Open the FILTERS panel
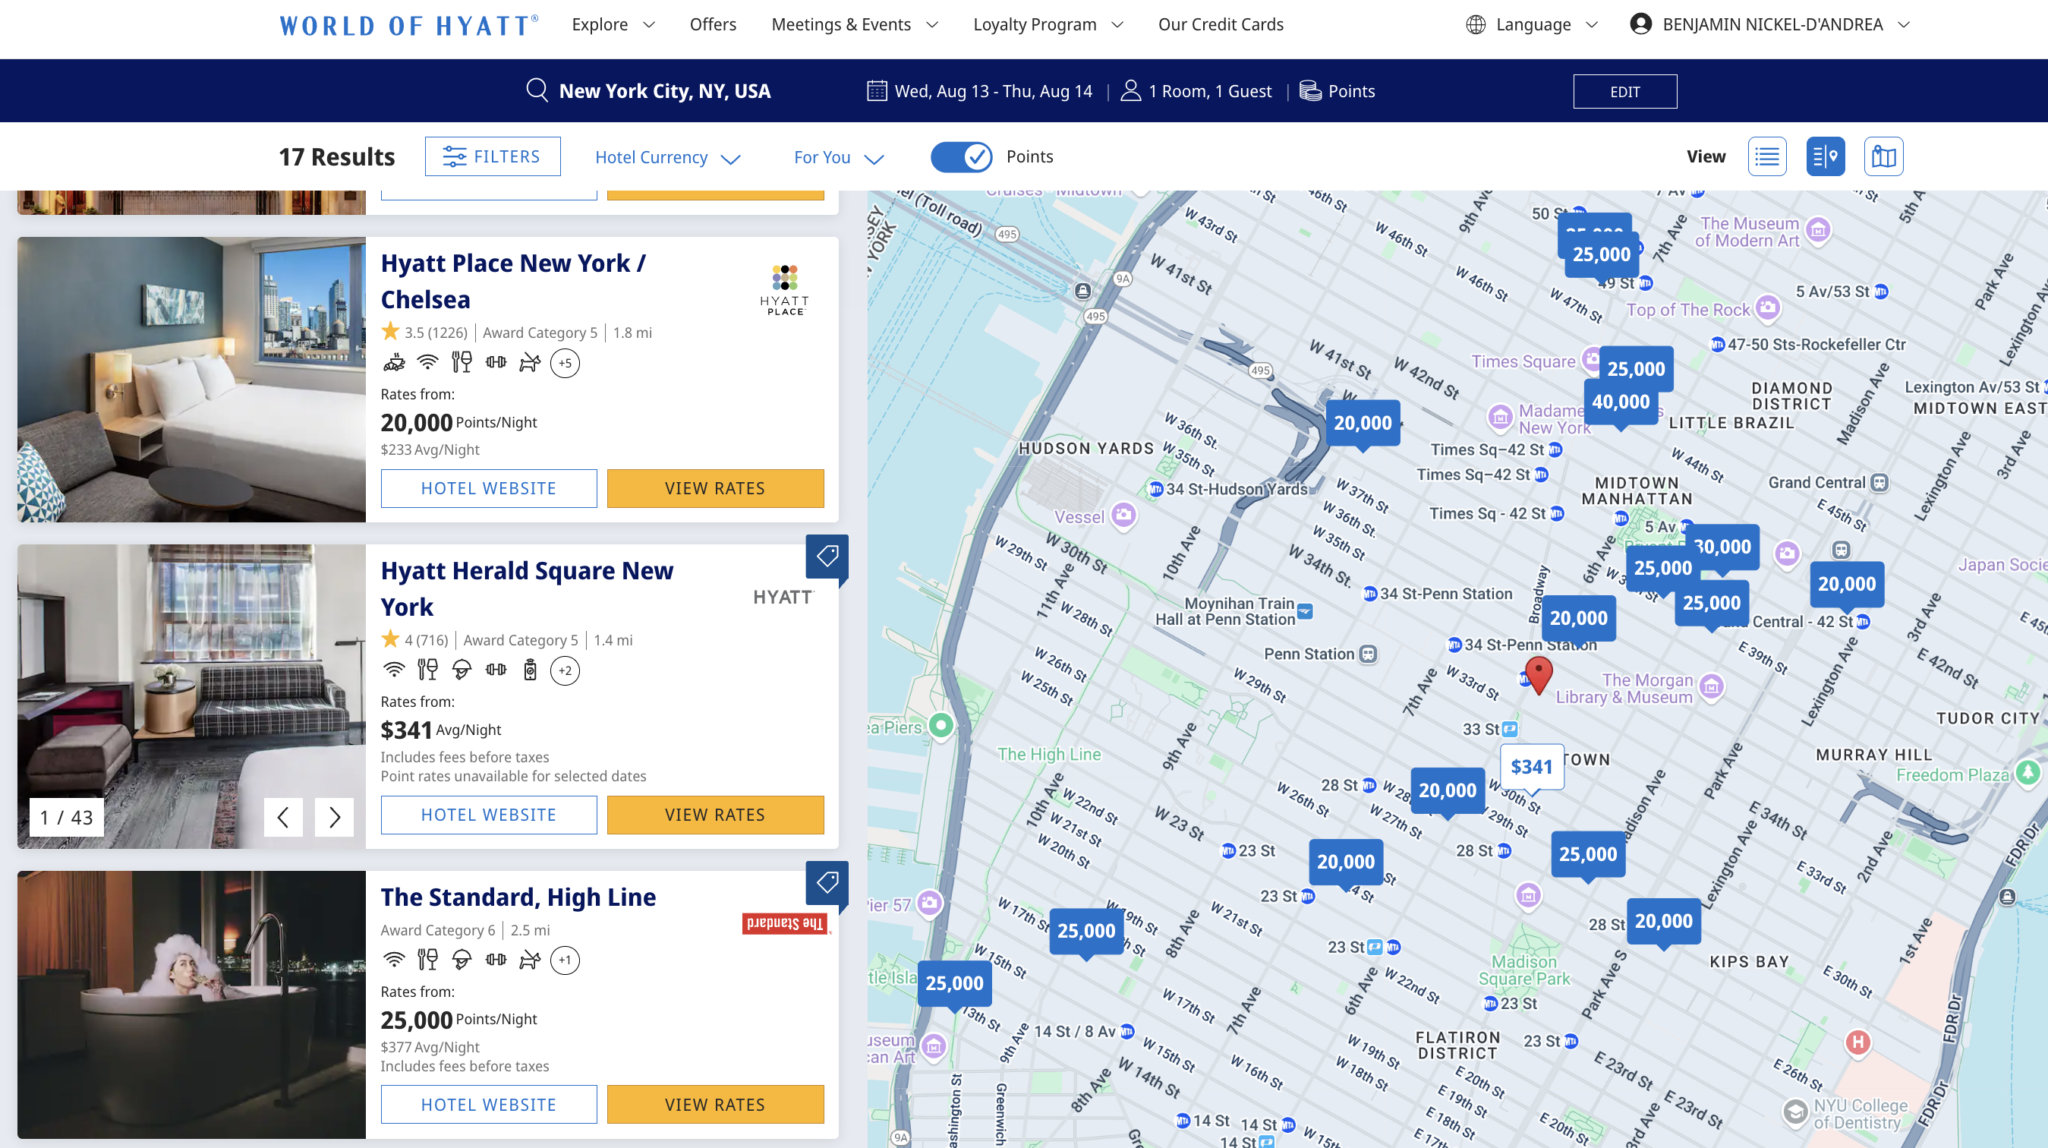Viewport: 2048px width, 1148px height. 492,156
